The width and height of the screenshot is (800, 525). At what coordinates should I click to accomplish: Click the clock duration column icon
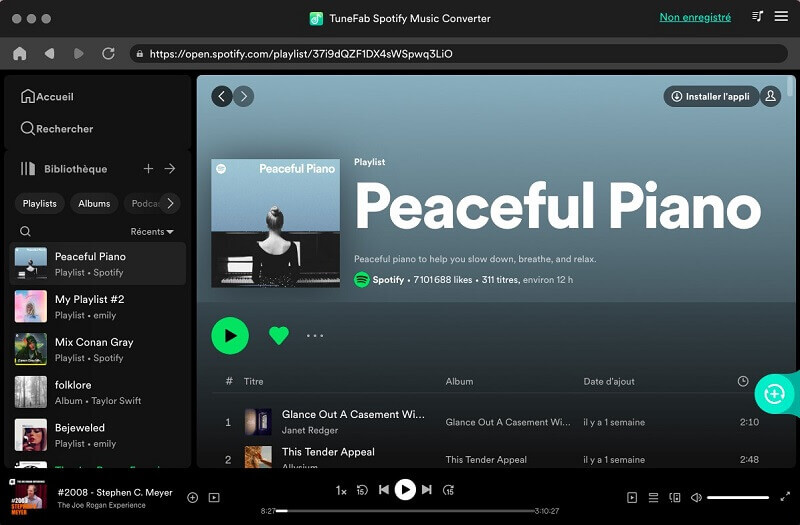(743, 381)
